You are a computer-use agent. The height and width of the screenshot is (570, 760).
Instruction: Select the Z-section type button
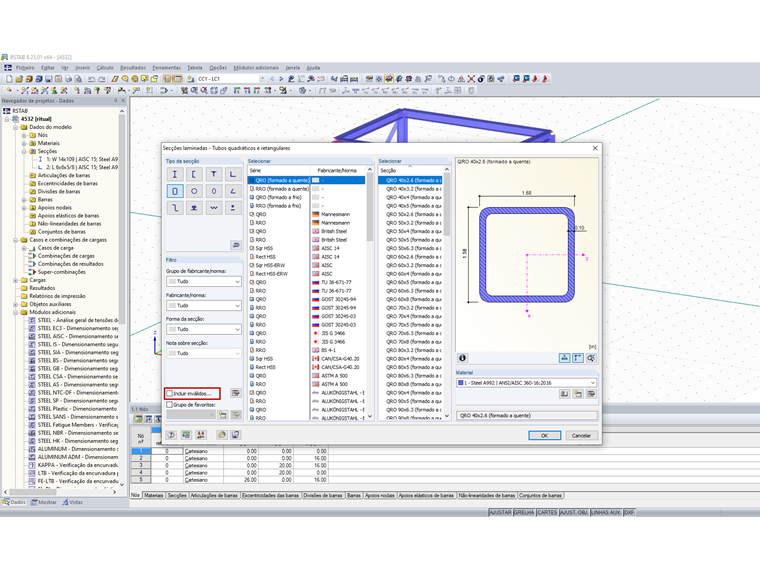(174, 207)
